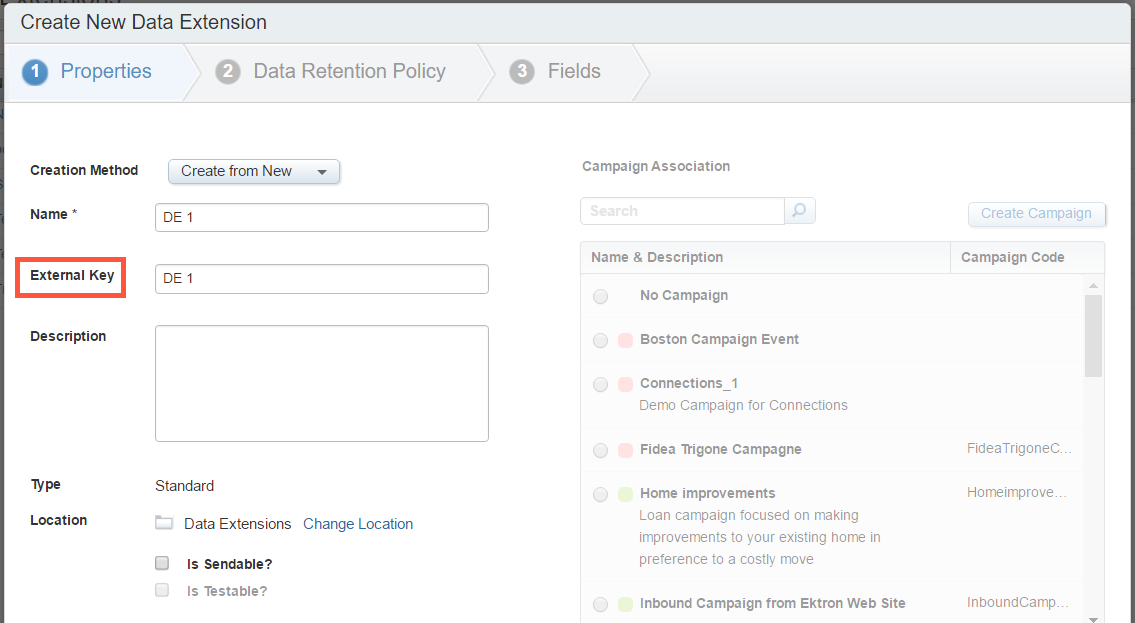
Task: Click the pink badge beside Connections_1
Action: (626, 384)
